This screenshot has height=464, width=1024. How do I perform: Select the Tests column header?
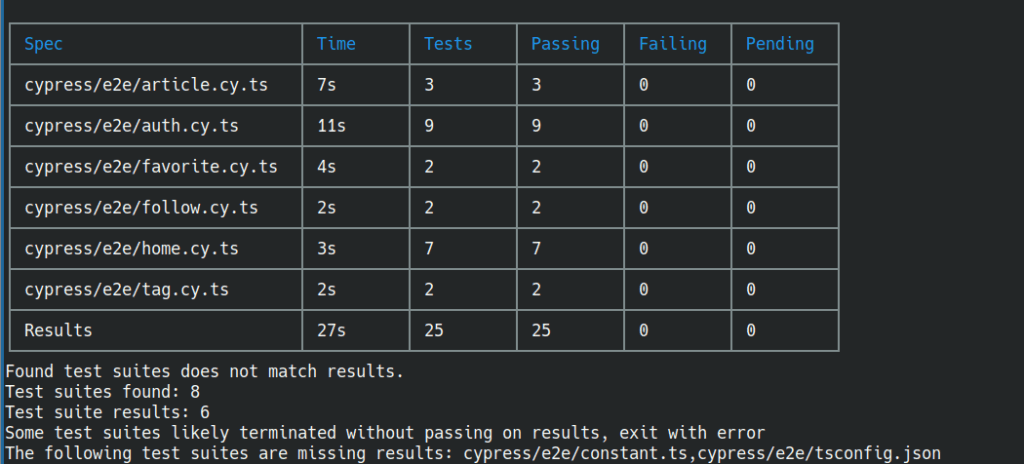pos(448,44)
